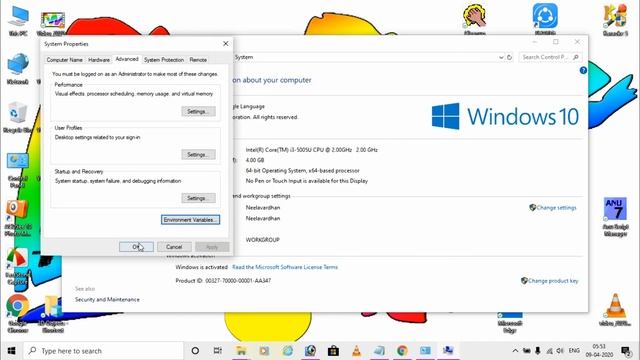Open Microsoft Edge desktop shortcut
Image resolution: width=640 pixels, height=360 pixels.
point(510,322)
